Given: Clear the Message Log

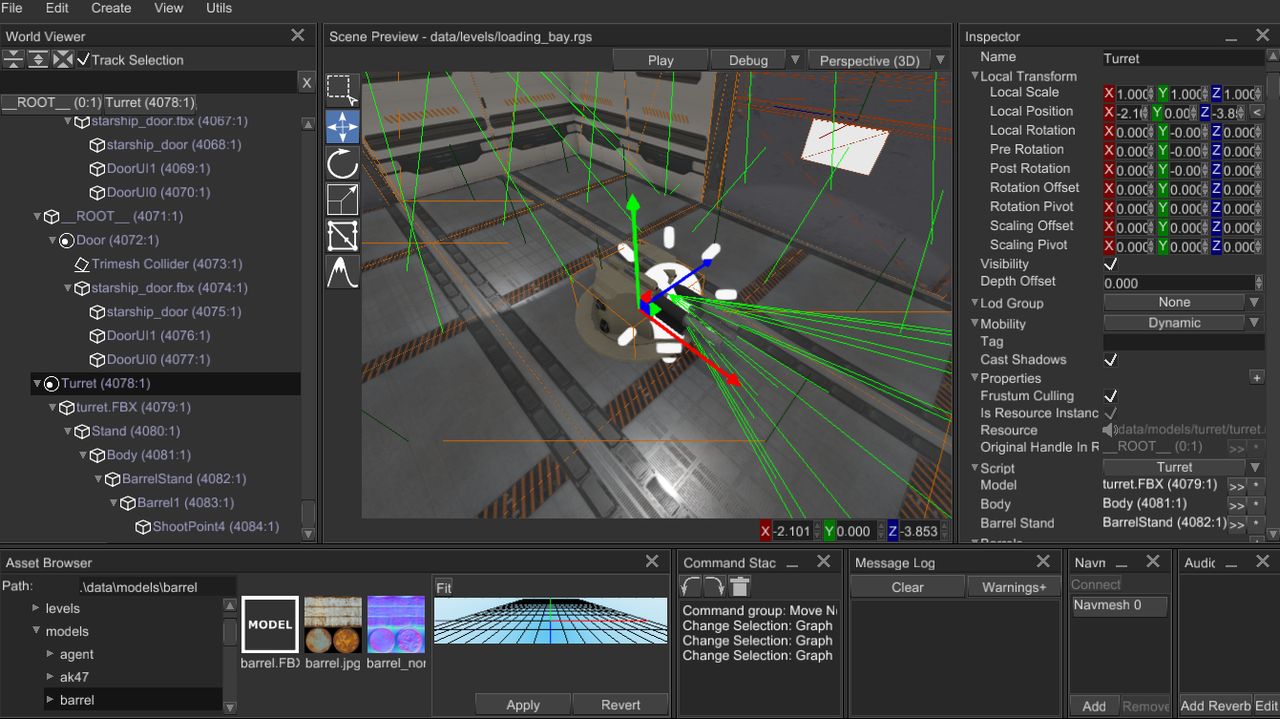Looking at the screenshot, I should (x=907, y=587).
